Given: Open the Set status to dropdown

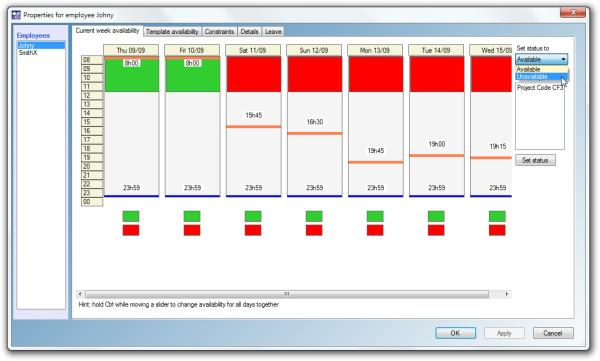Looking at the screenshot, I should tap(541, 59).
